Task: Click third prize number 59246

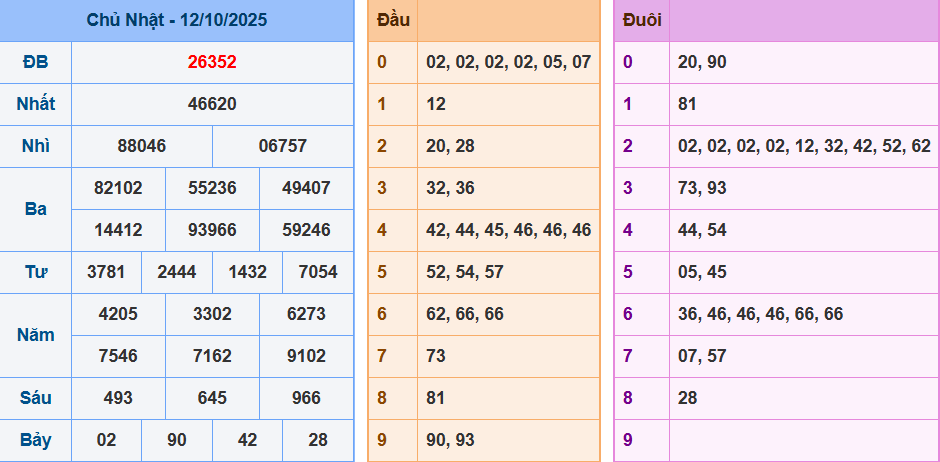Action: 306,230
